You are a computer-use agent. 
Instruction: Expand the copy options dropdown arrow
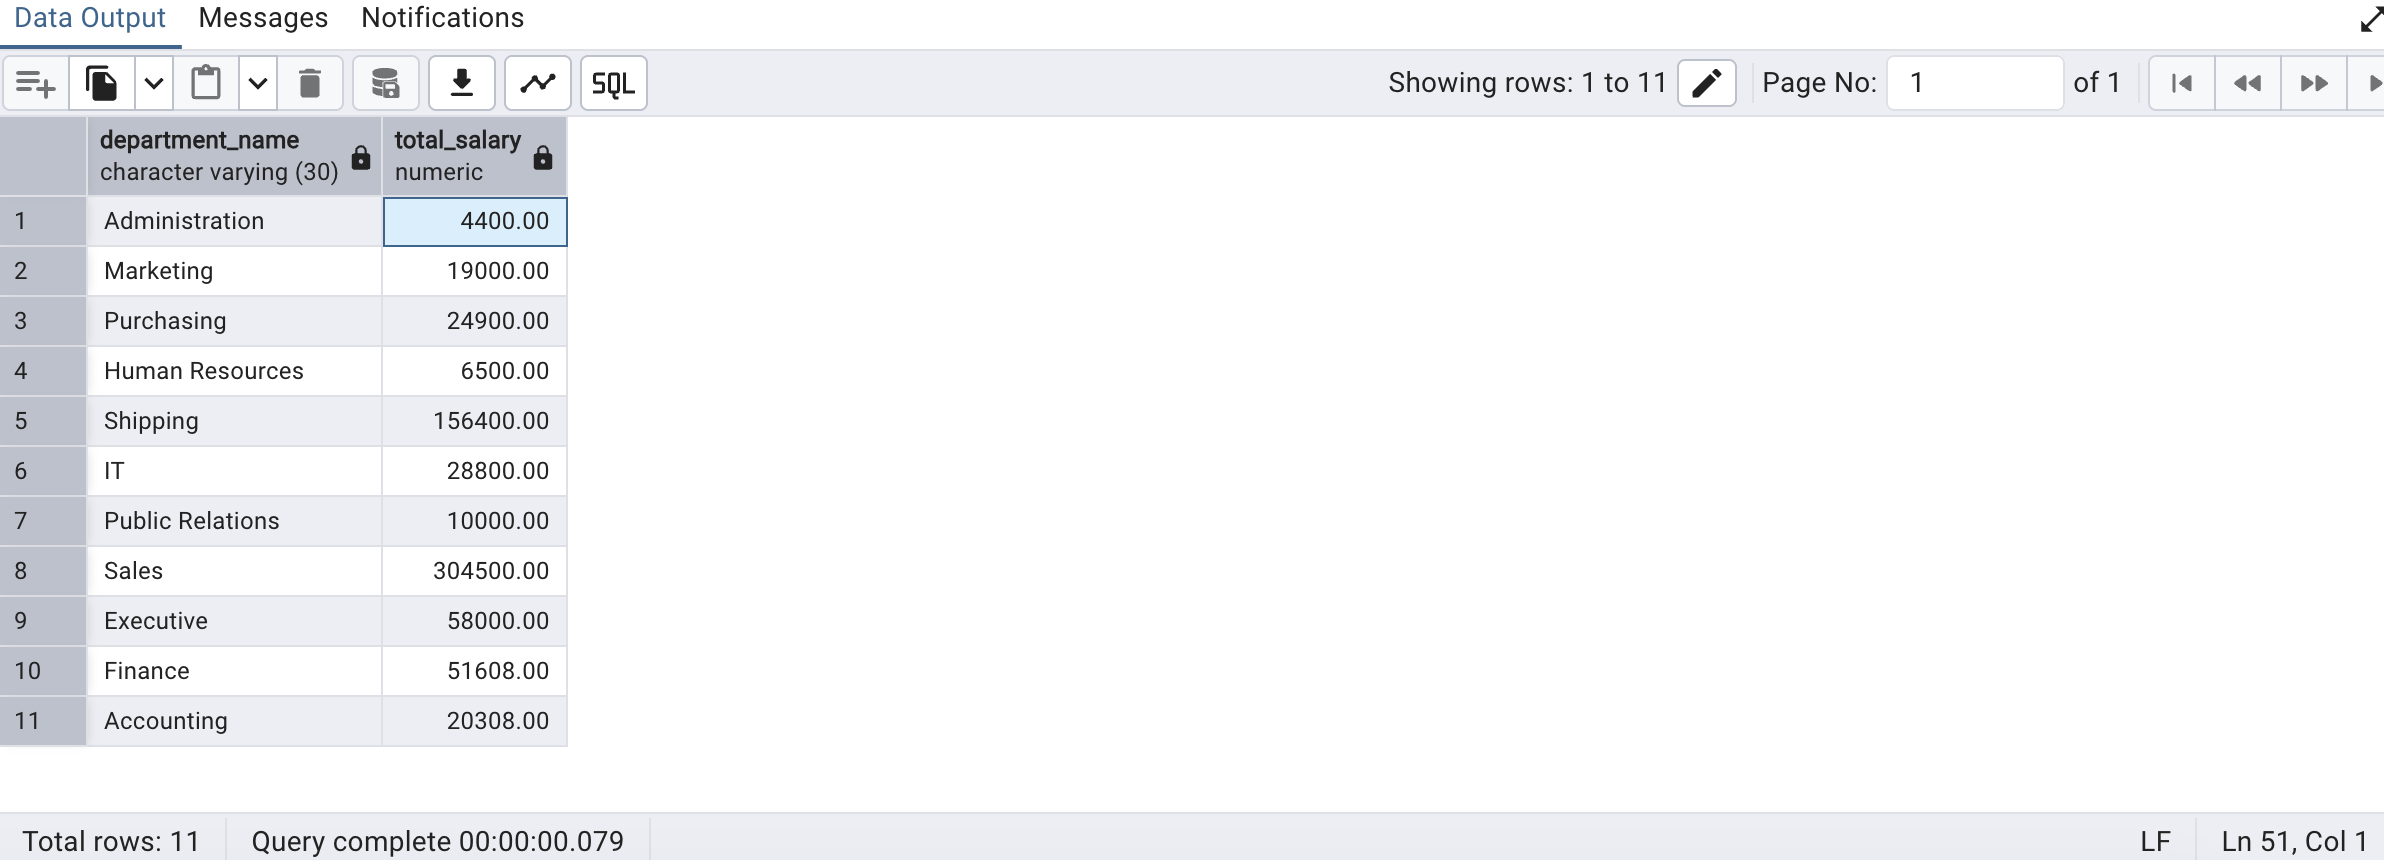tap(154, 83)
